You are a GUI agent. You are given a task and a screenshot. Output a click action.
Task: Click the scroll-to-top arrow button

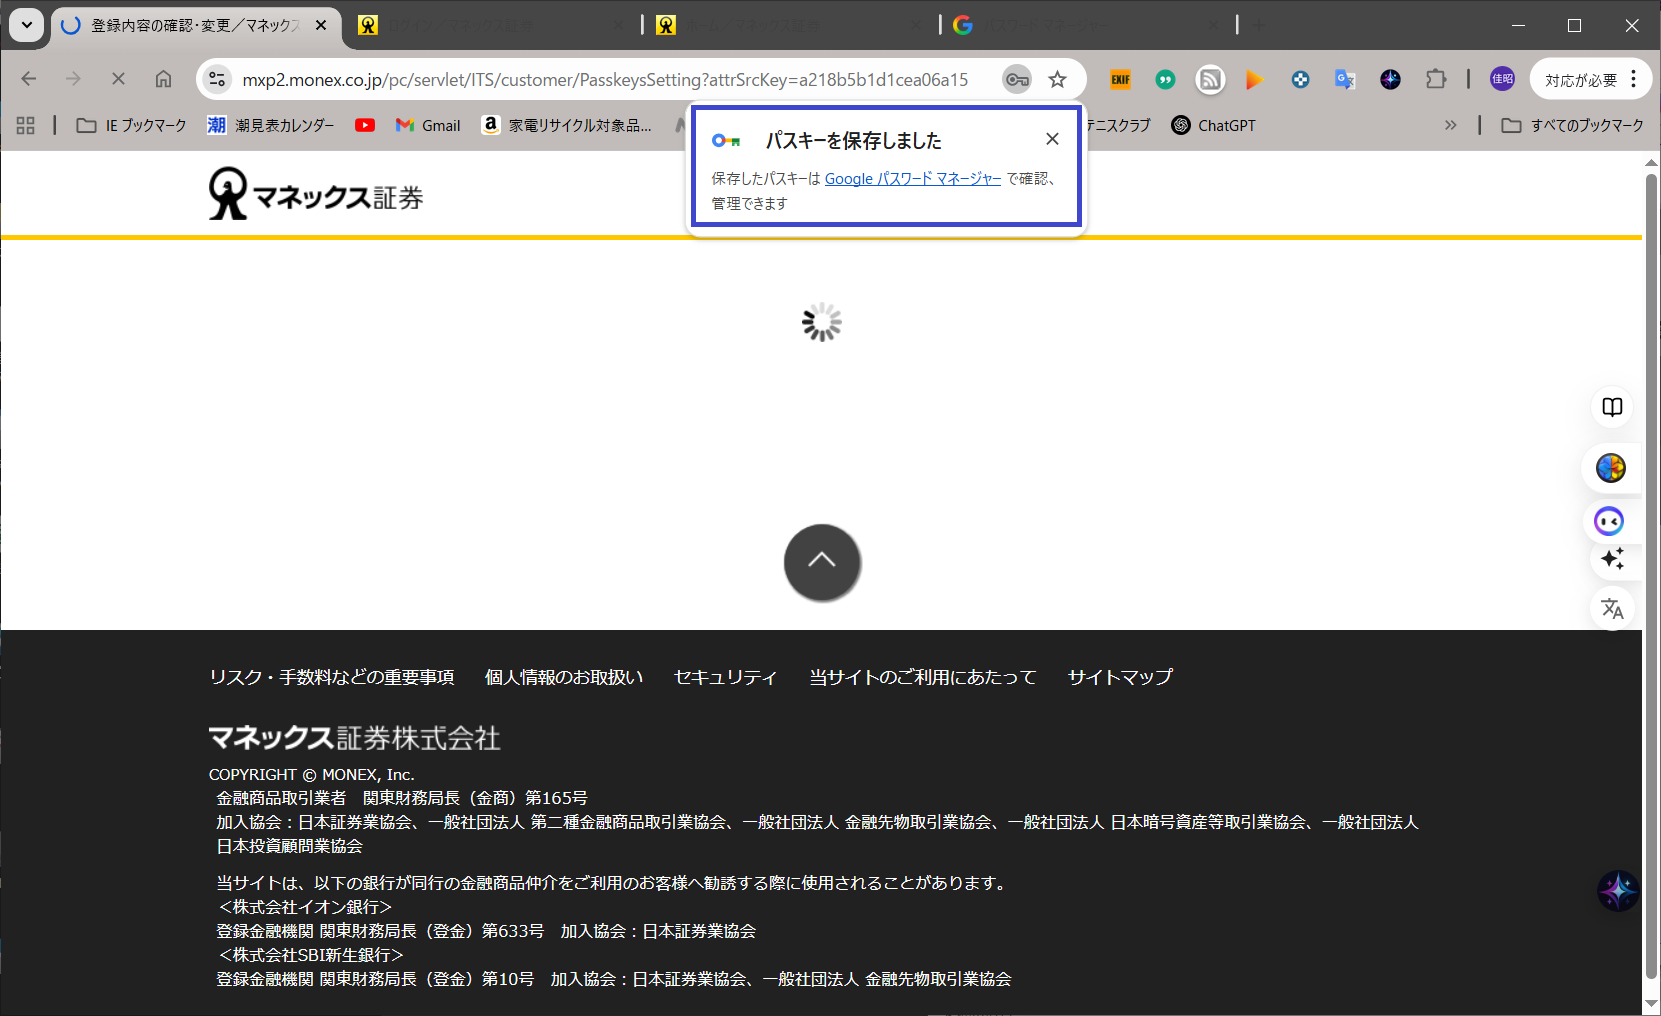(x=822, y=562)
